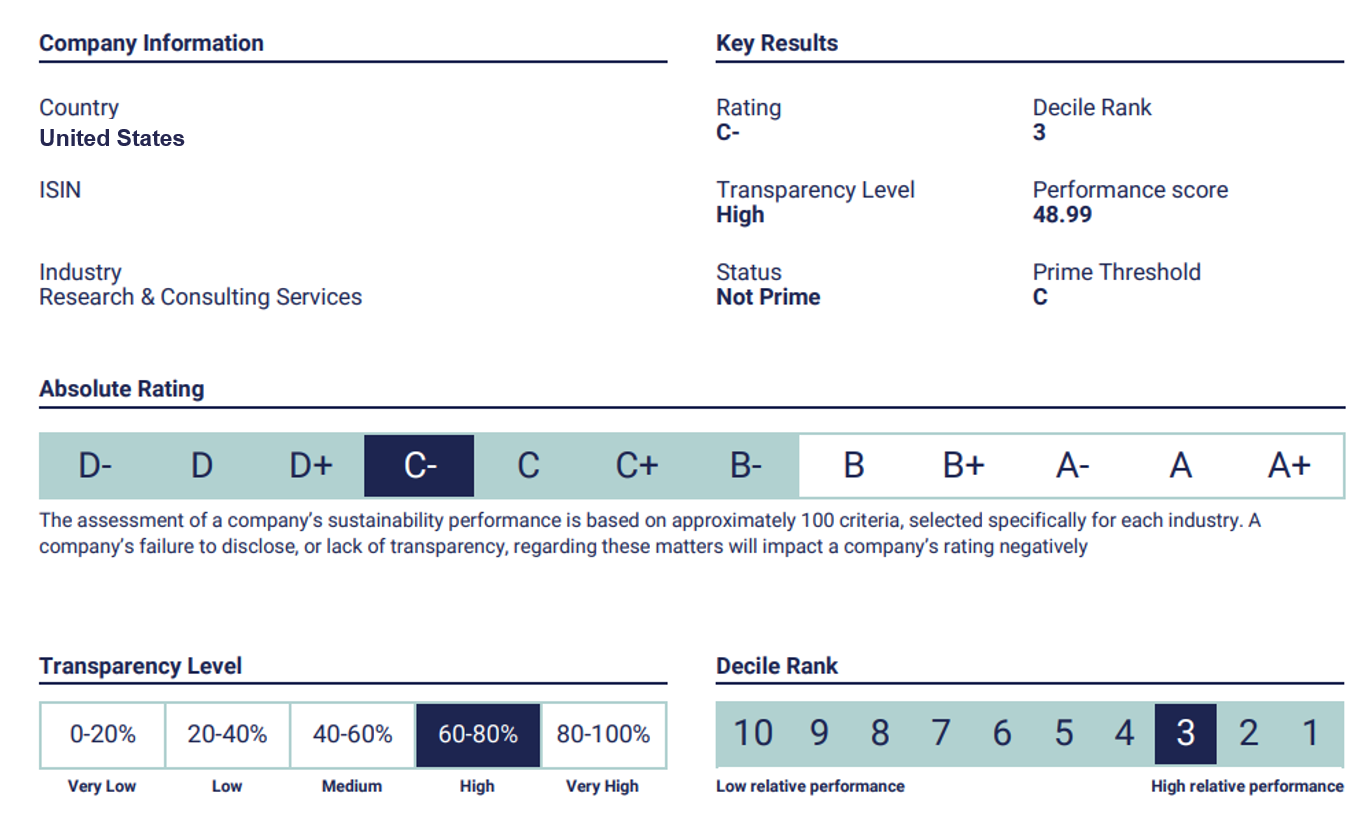Click the C+ rating cell

636,466
